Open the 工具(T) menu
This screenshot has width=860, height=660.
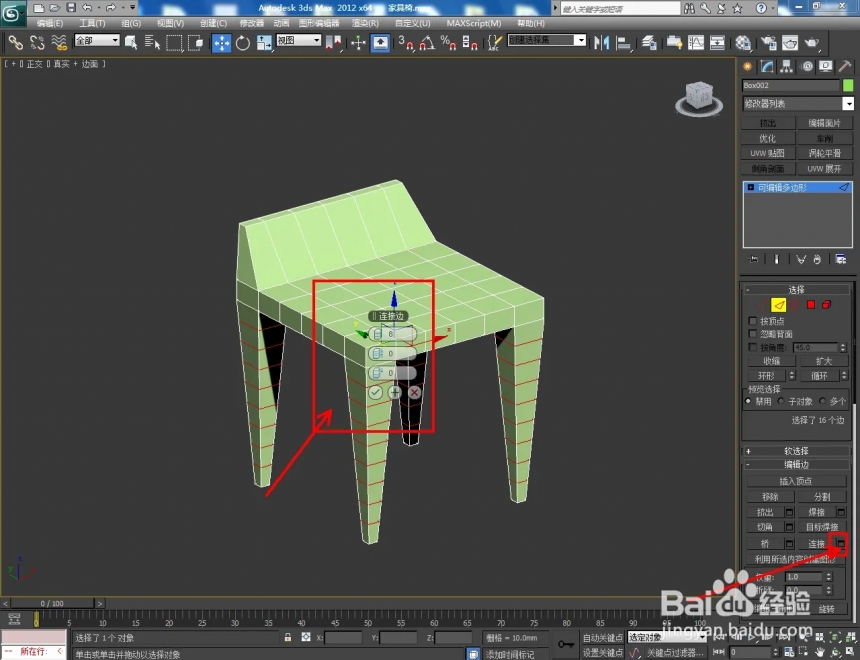tap(92, 23)
